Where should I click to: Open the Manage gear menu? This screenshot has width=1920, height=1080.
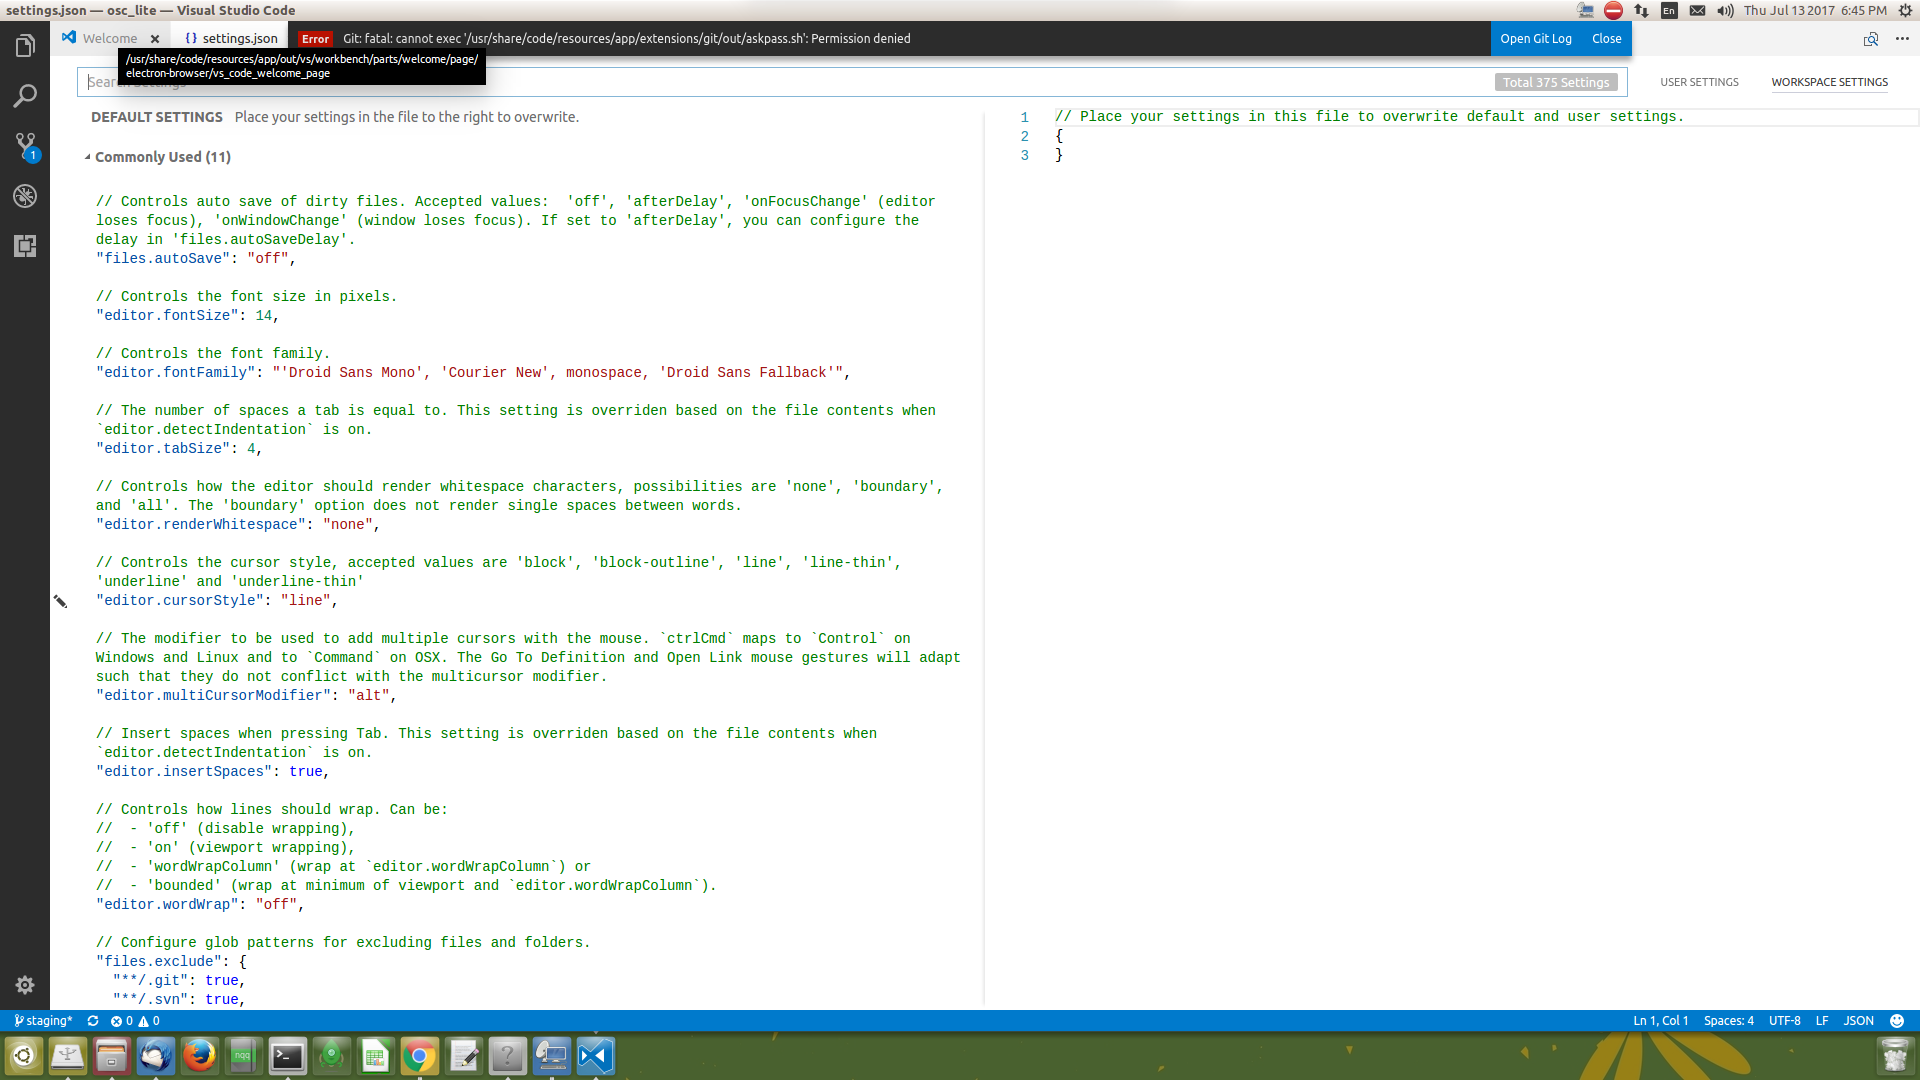click(25, 985)
